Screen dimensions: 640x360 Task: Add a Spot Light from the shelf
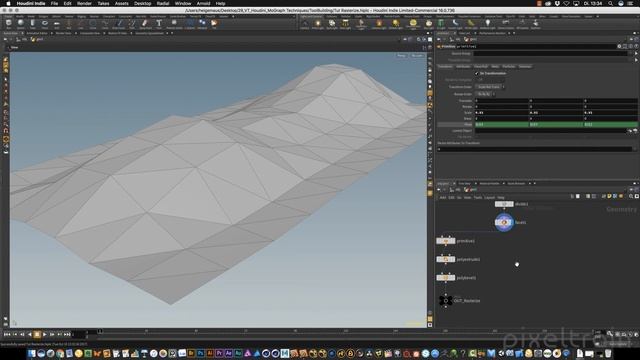coord(332,24)
